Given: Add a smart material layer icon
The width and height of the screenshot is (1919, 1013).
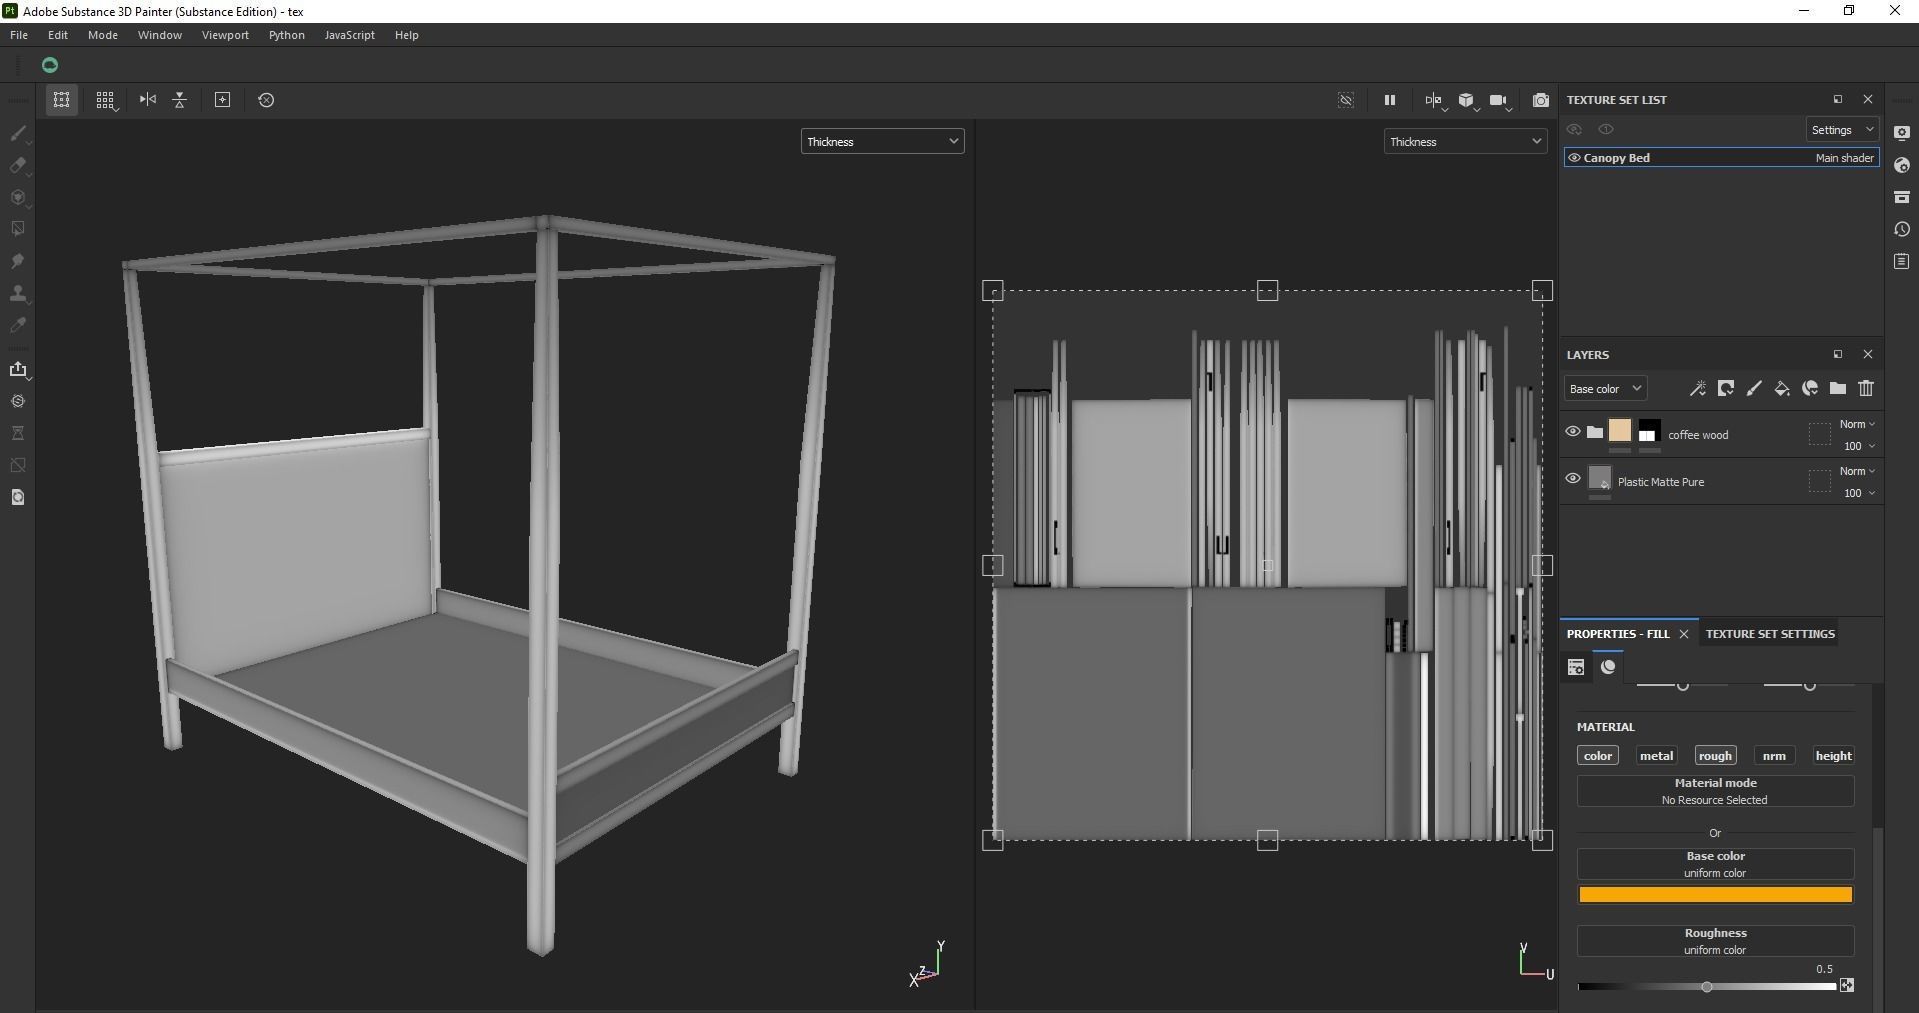Looking at the screenshot, I should [1809, 388].
